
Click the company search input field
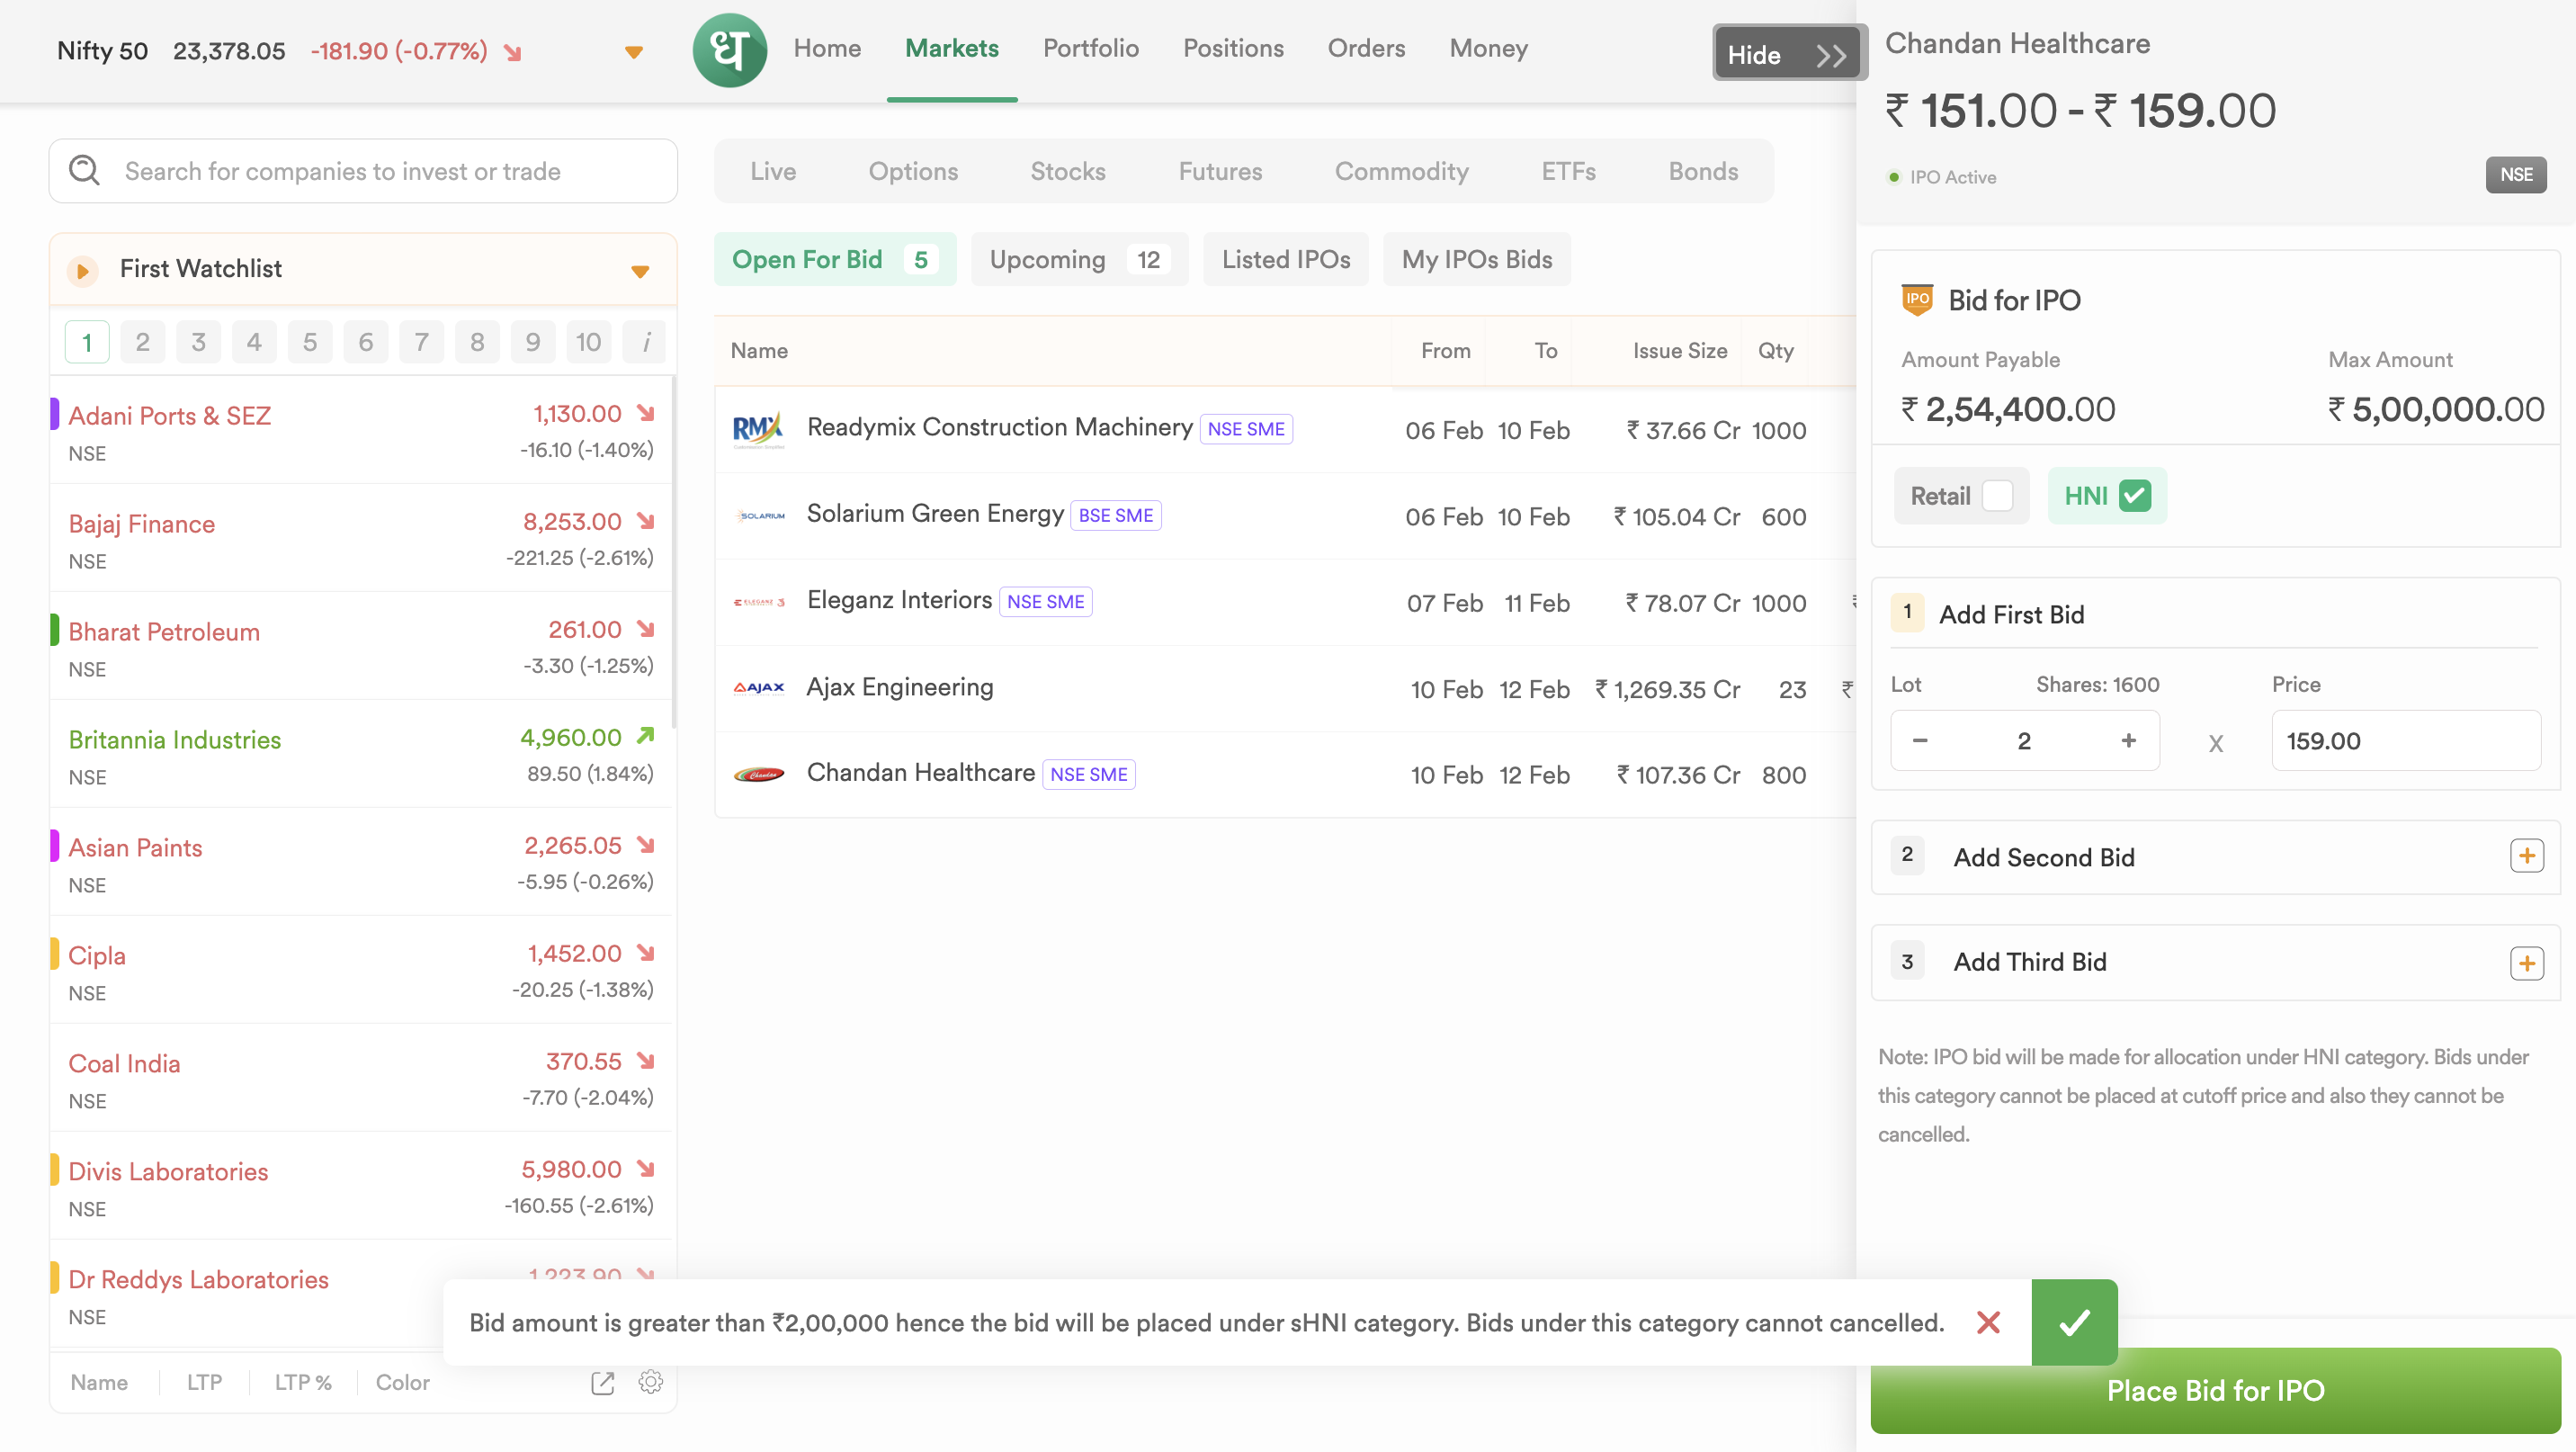[x=363, y=171]
